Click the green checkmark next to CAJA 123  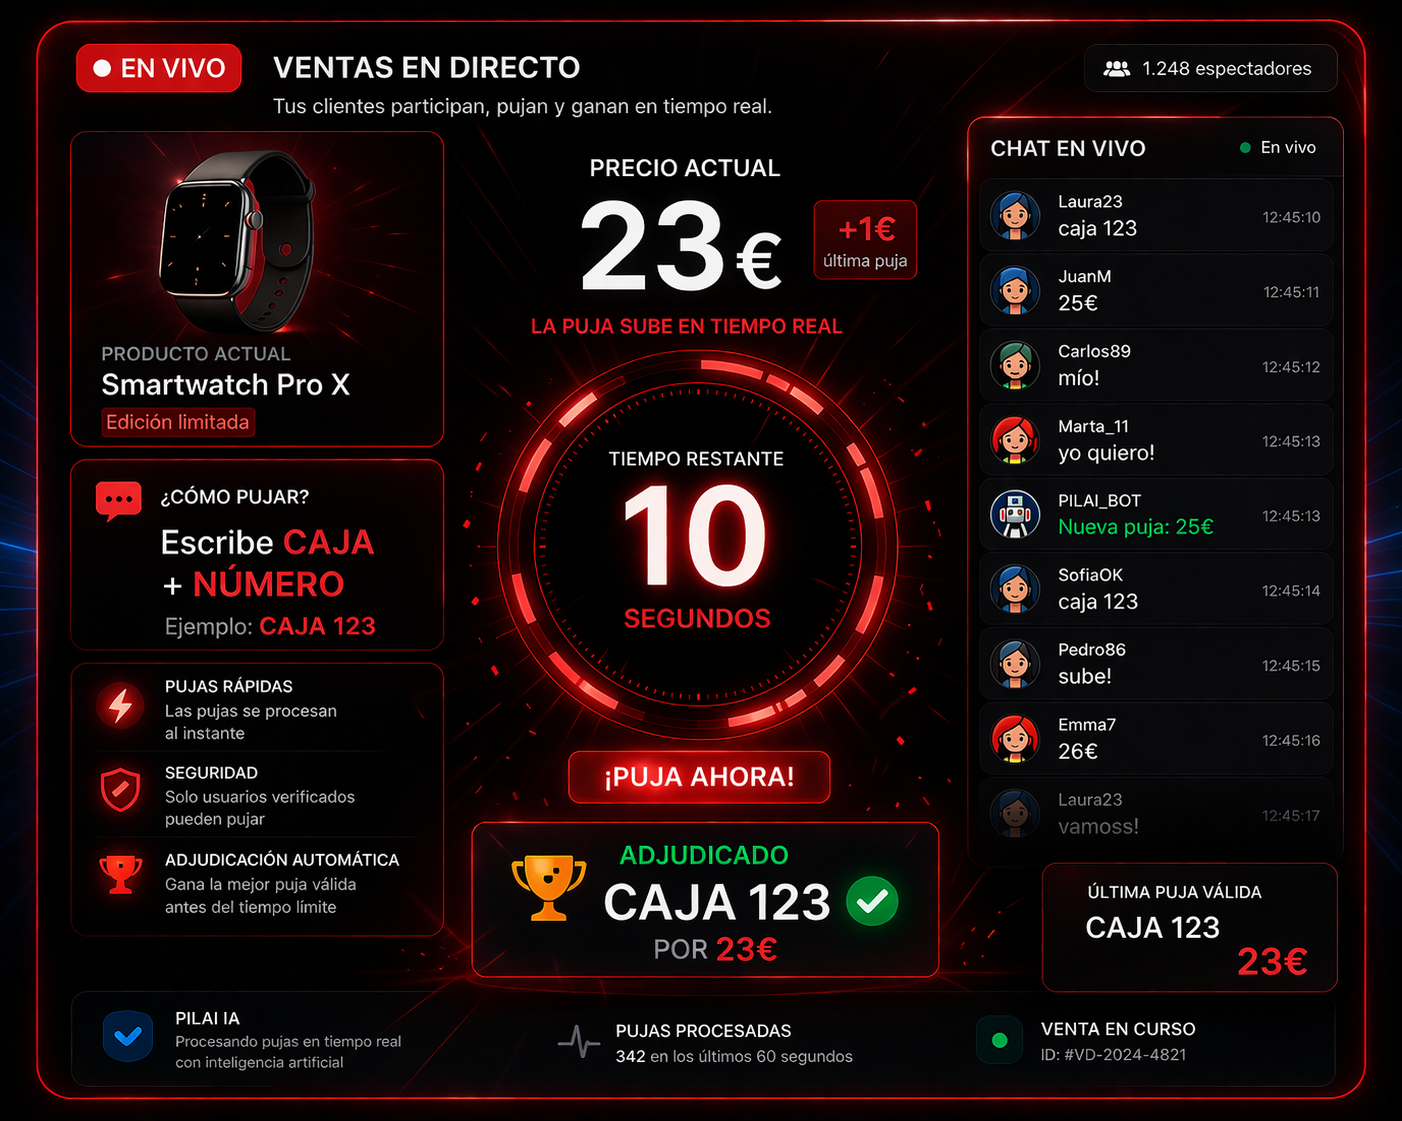coord(872,901)
